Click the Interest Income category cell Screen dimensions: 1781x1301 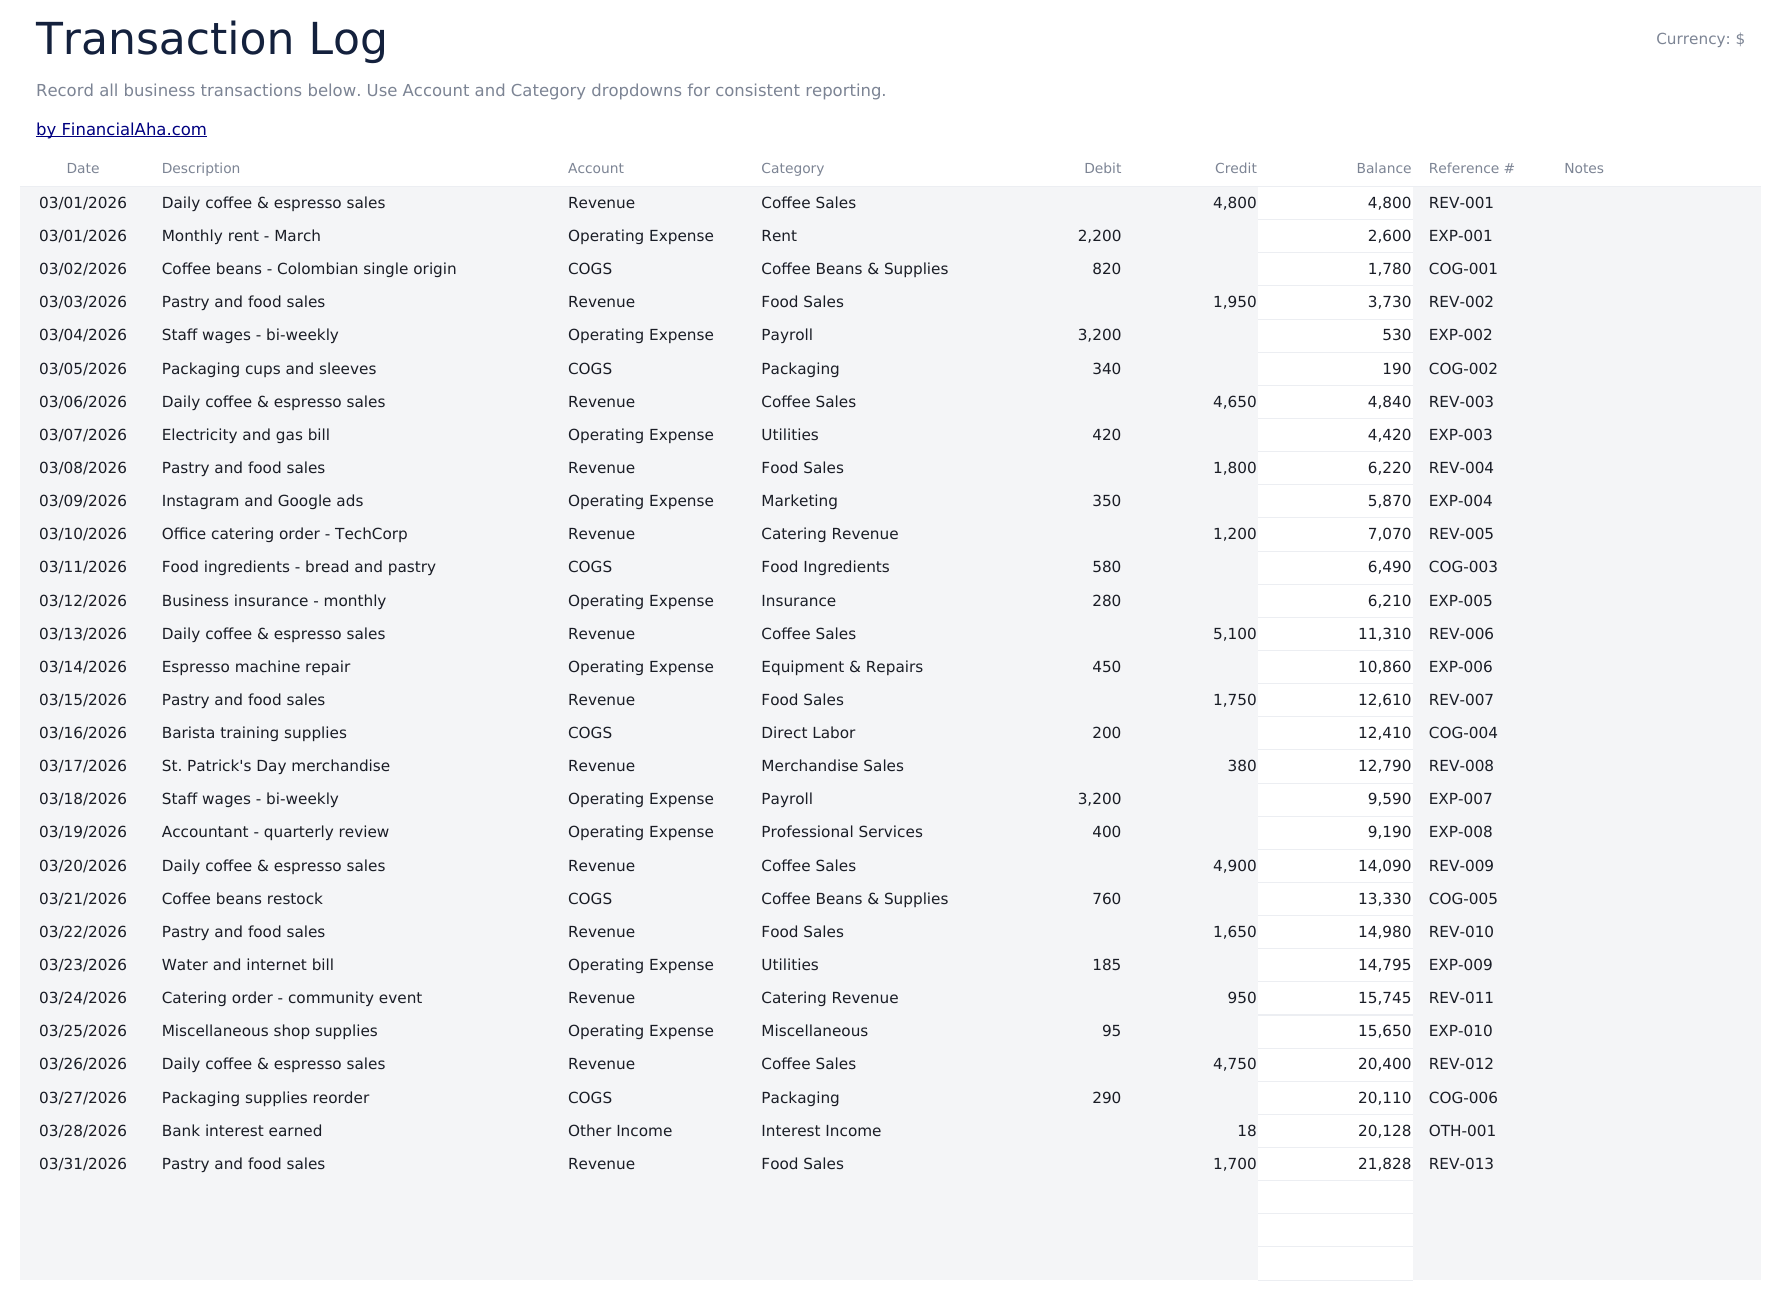pos(821,1131)
